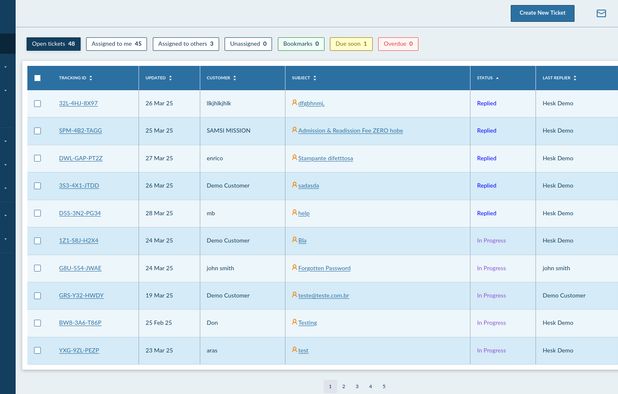Sort by Last Replier arrows
This screenshot has width=618, height=394.
pyautogui.click(x=575, y=78)
